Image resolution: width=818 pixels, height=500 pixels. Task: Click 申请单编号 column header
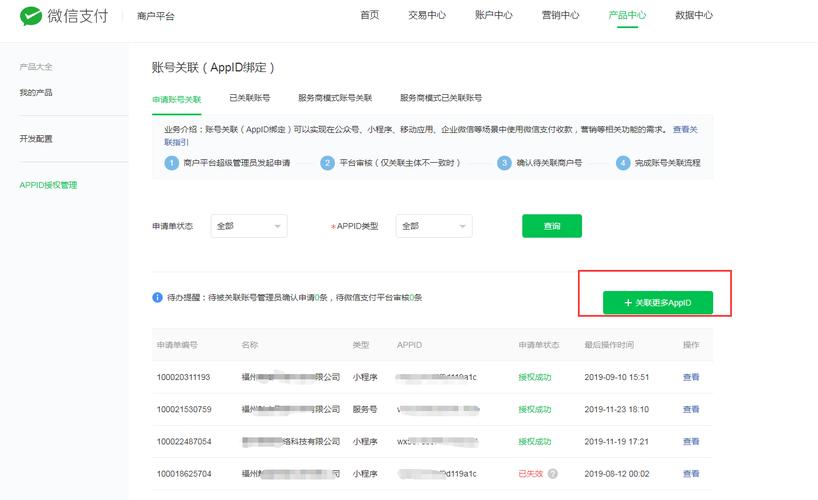(177, 345)
